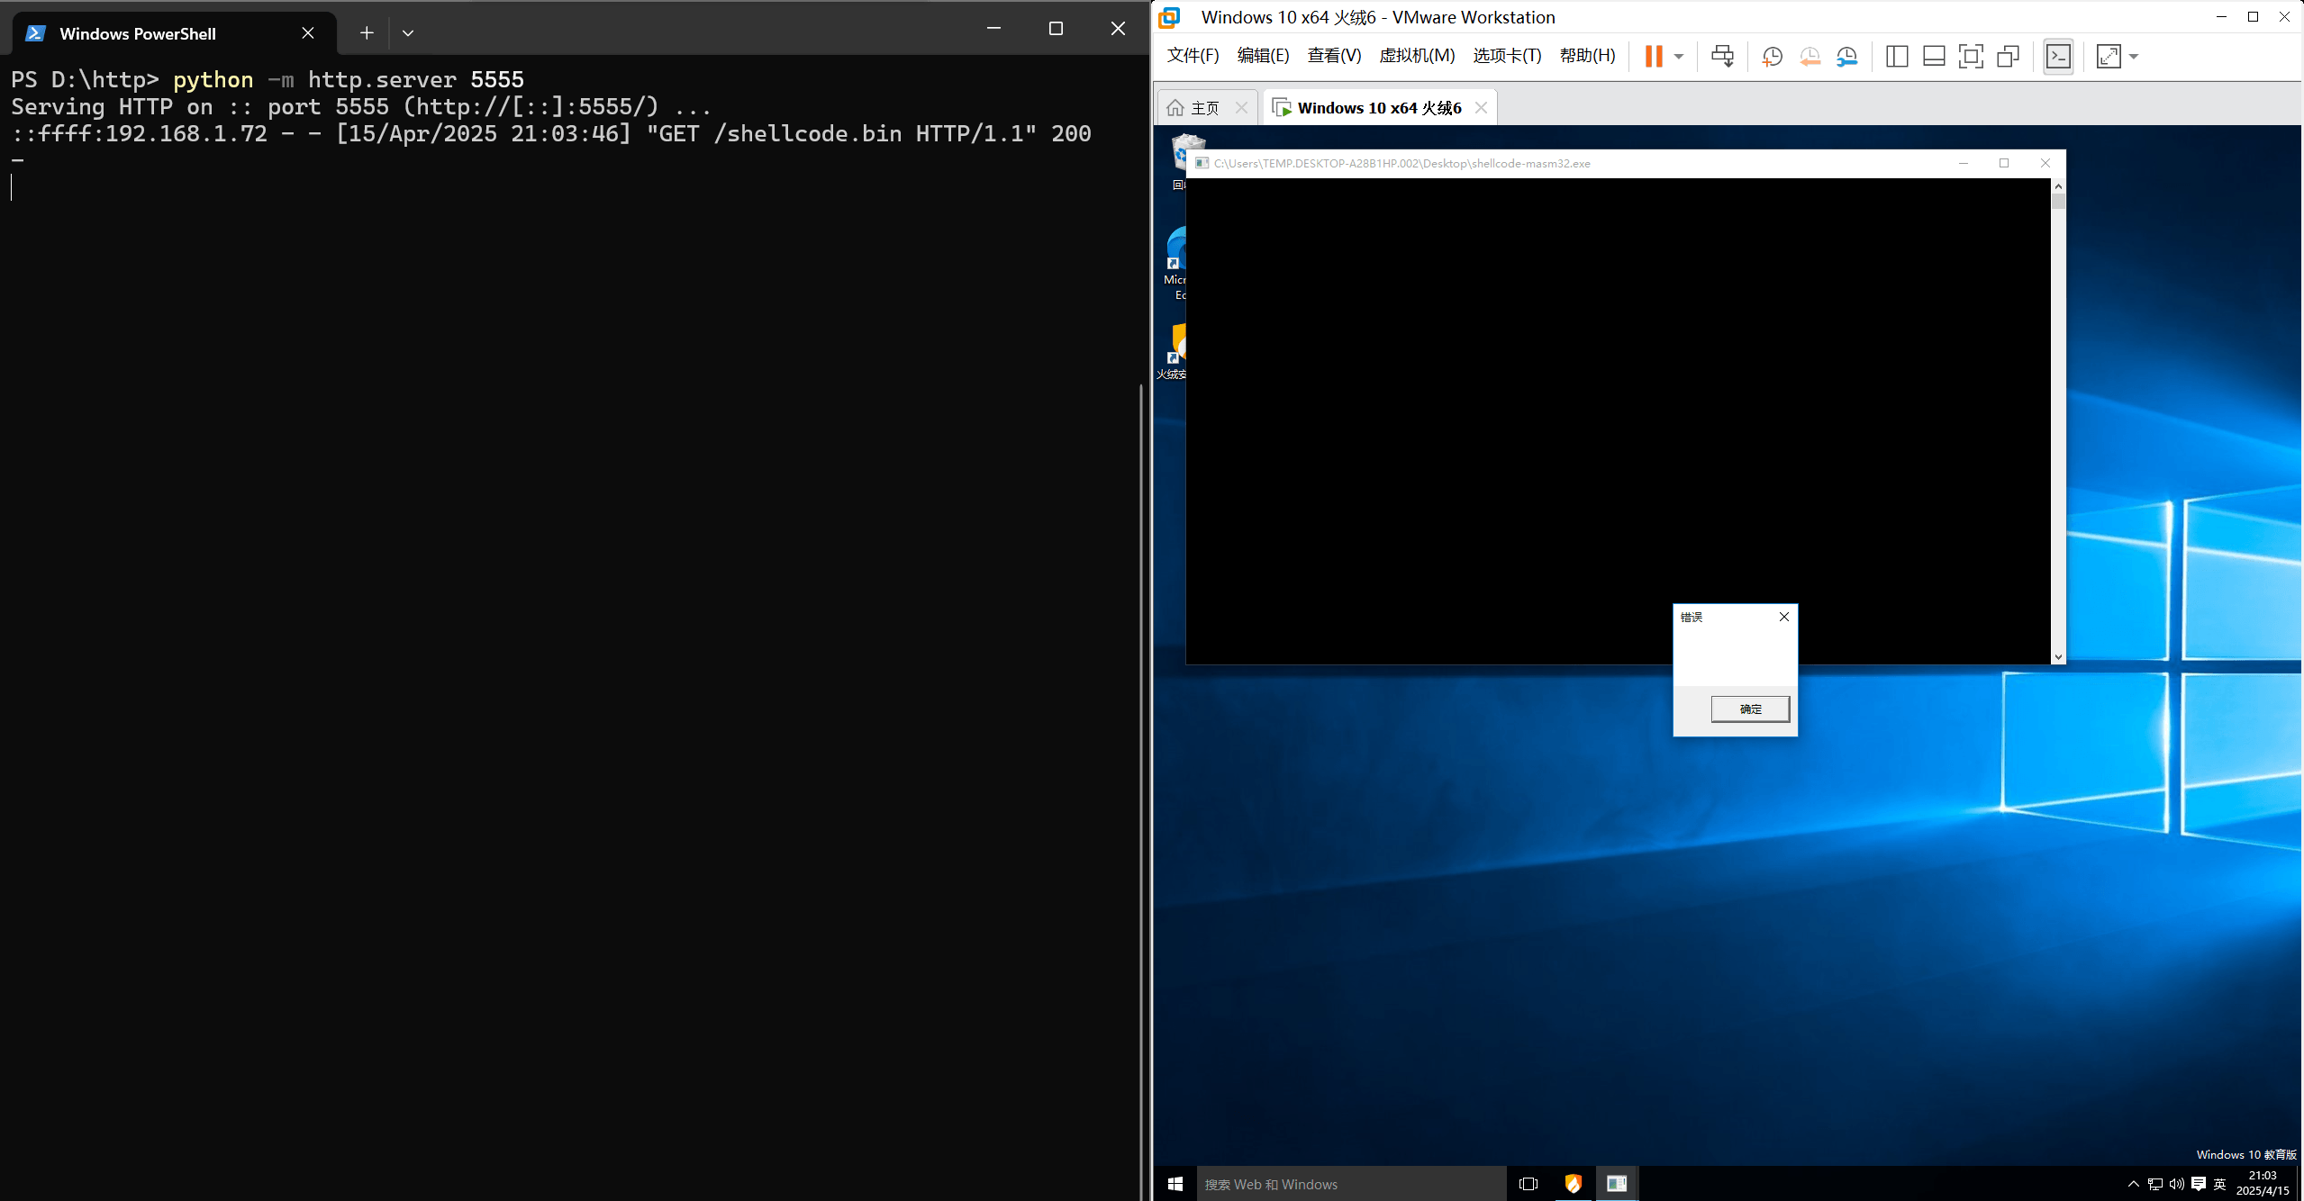The height and width of the screenshot is (1201, 2304).
Task: Expand the power options dropdown arrow
Action: (1679, 56)
